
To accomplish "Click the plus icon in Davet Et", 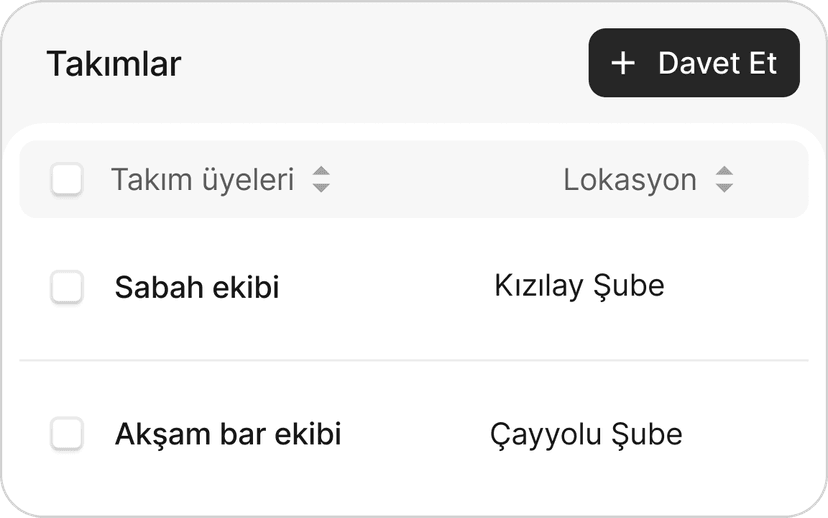I will pos(623,63).
